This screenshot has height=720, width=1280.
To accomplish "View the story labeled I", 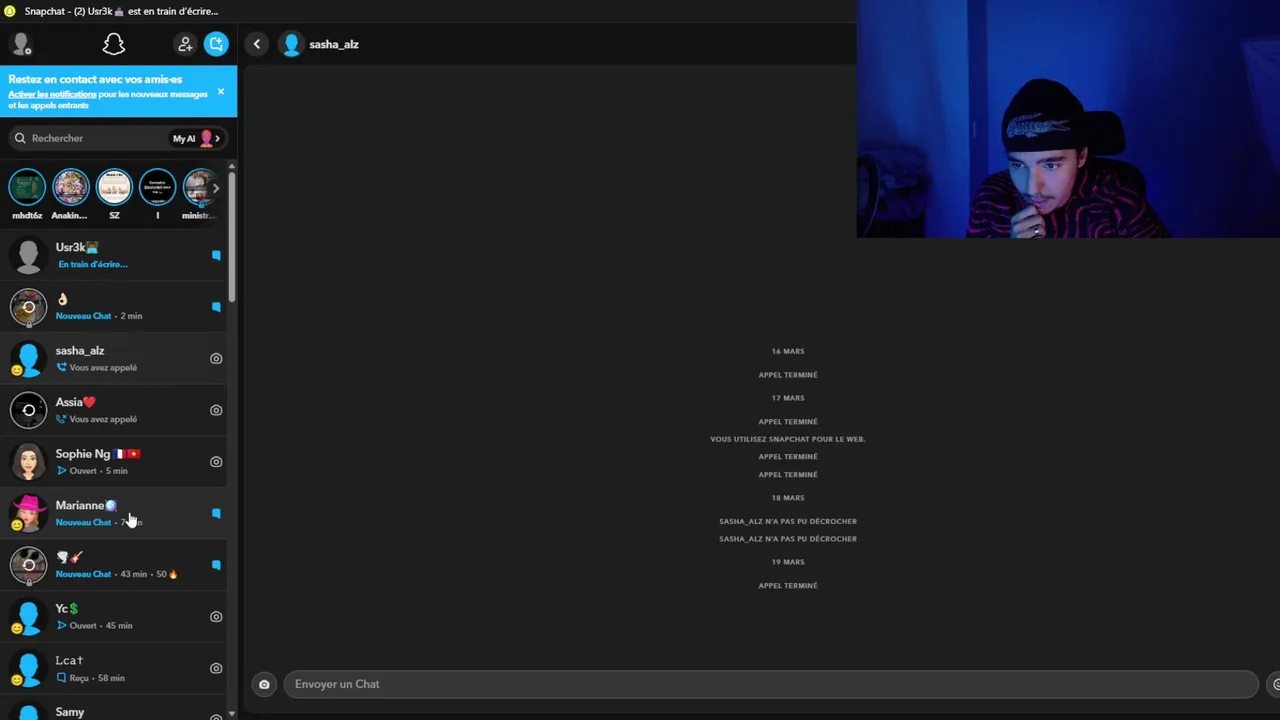I will [157, 187].
